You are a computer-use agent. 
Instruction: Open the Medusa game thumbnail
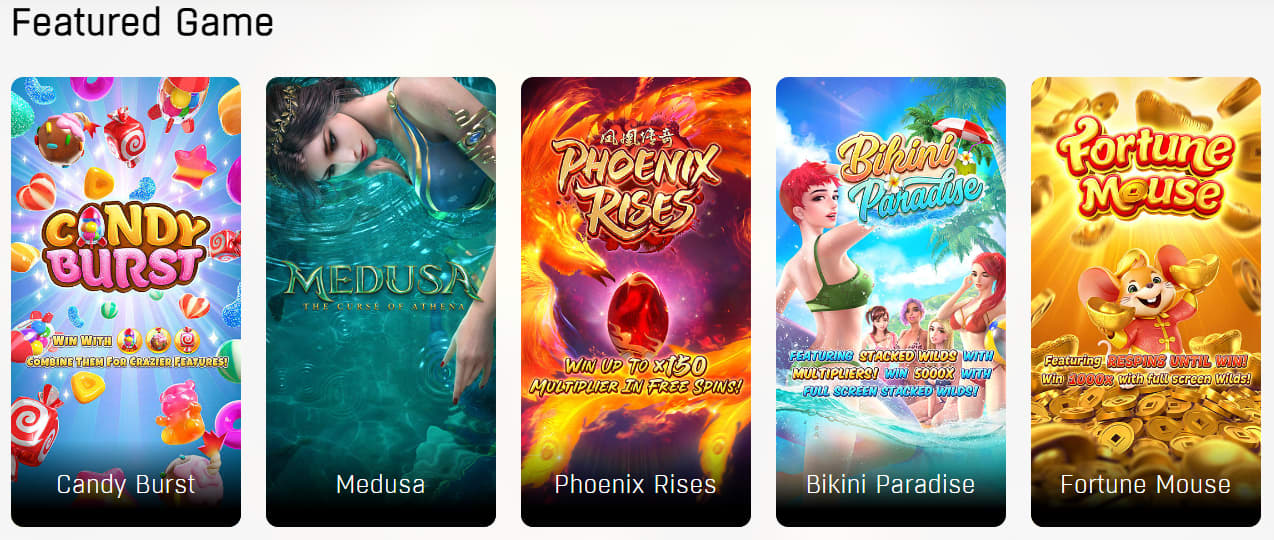pos(381,302)
